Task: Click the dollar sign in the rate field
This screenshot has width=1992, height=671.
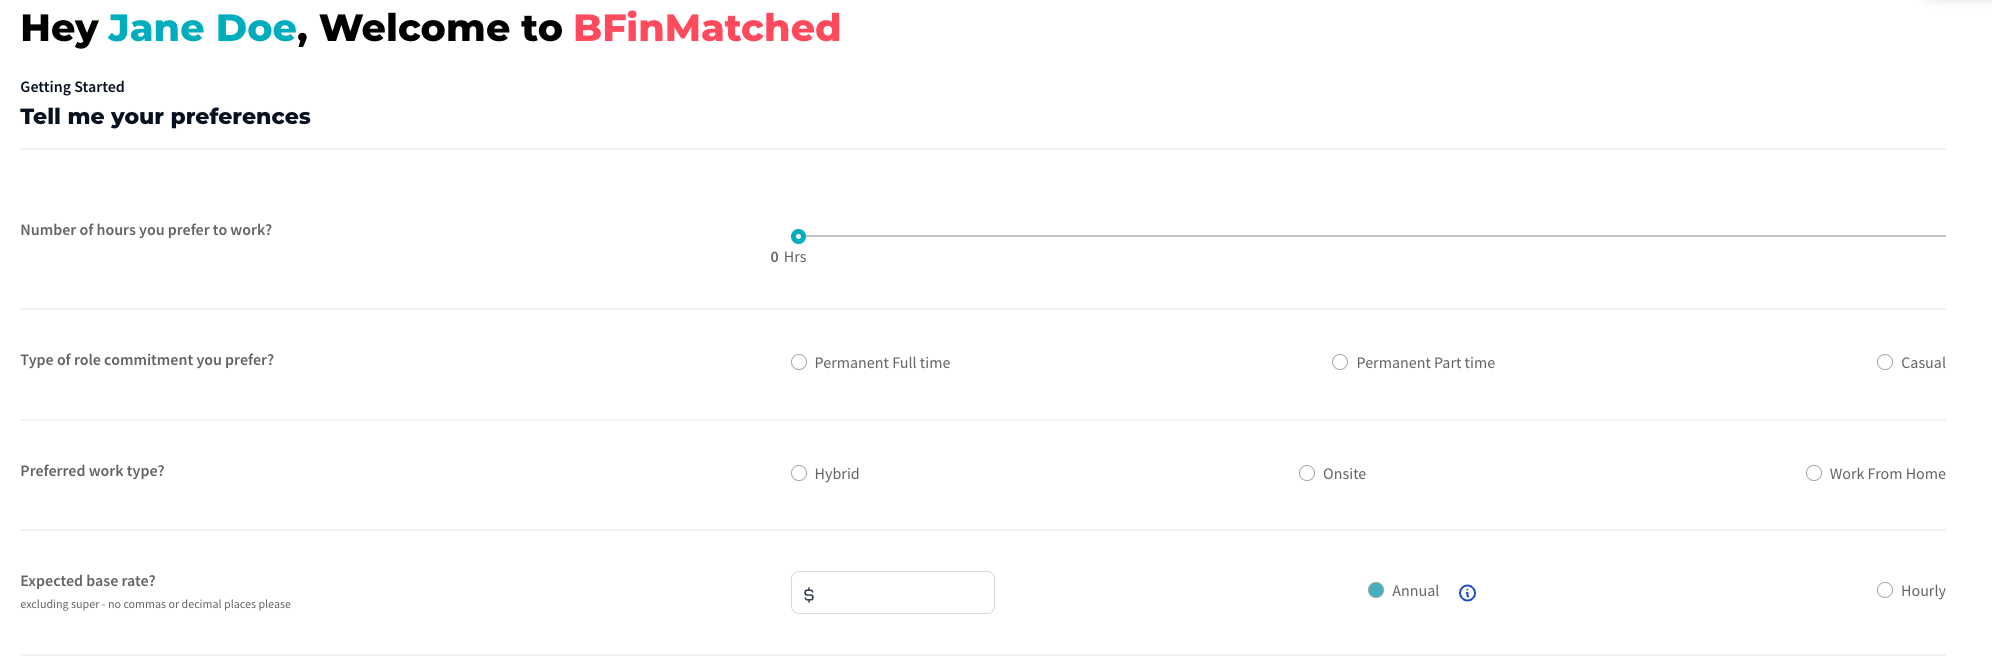Action: coord(808,593)
